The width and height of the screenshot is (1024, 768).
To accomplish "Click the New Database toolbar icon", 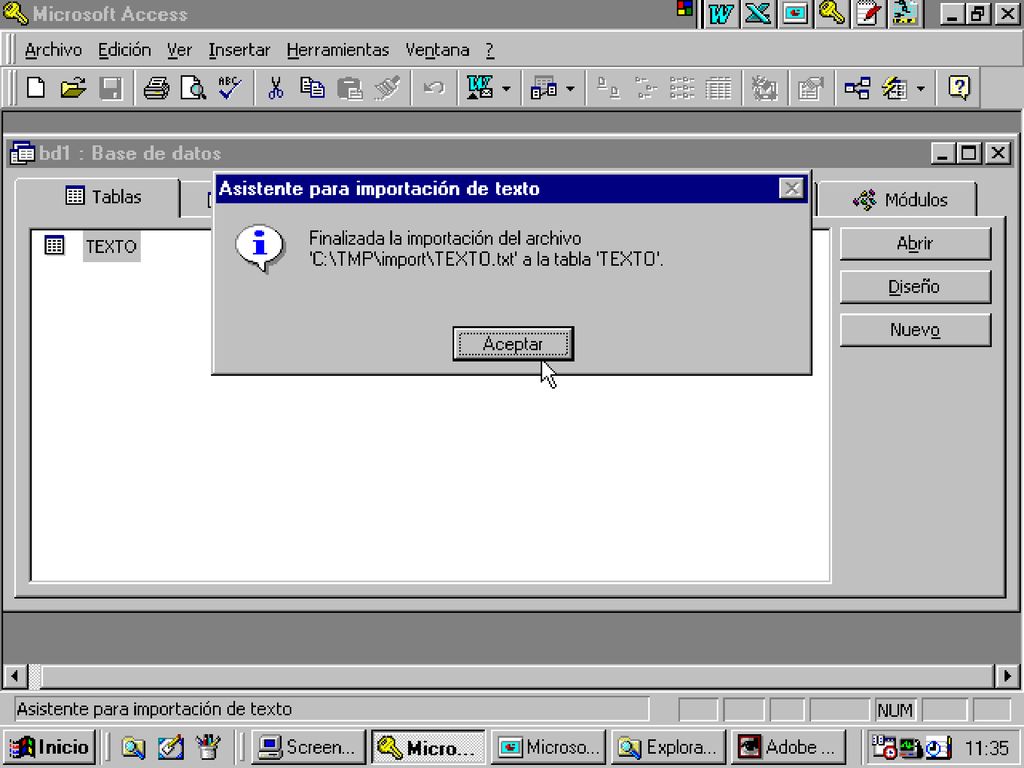I will click(37, 88).
